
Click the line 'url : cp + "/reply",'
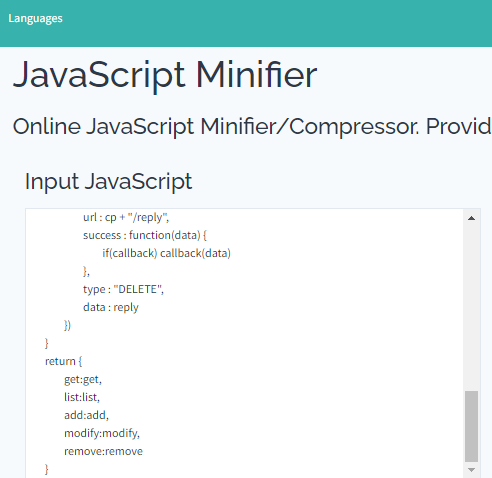126,218
